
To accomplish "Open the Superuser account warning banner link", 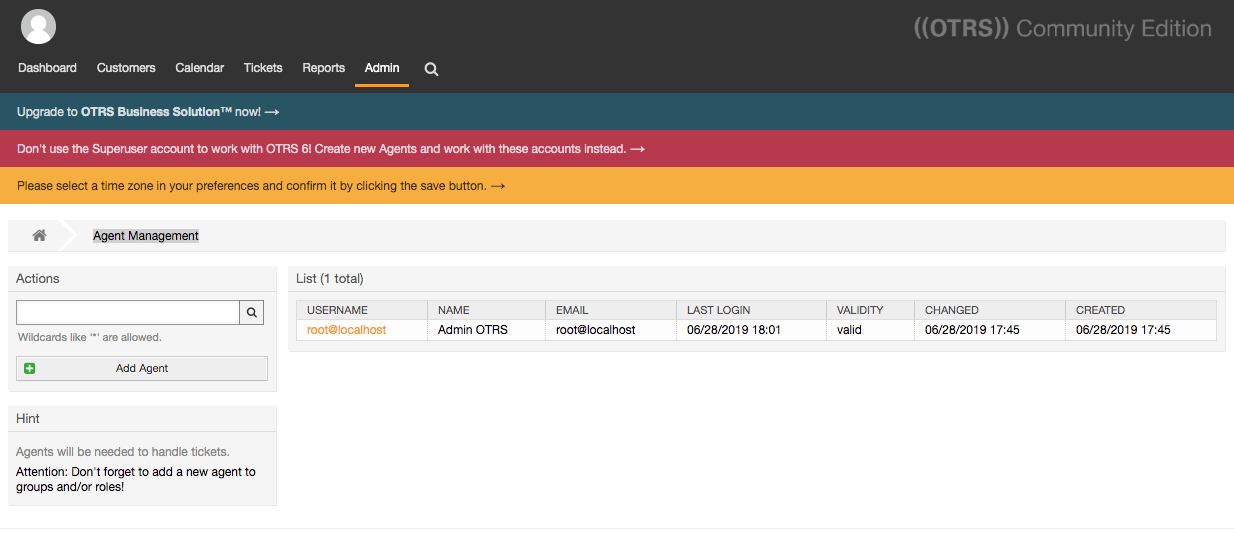I will [x=331, y=149].
